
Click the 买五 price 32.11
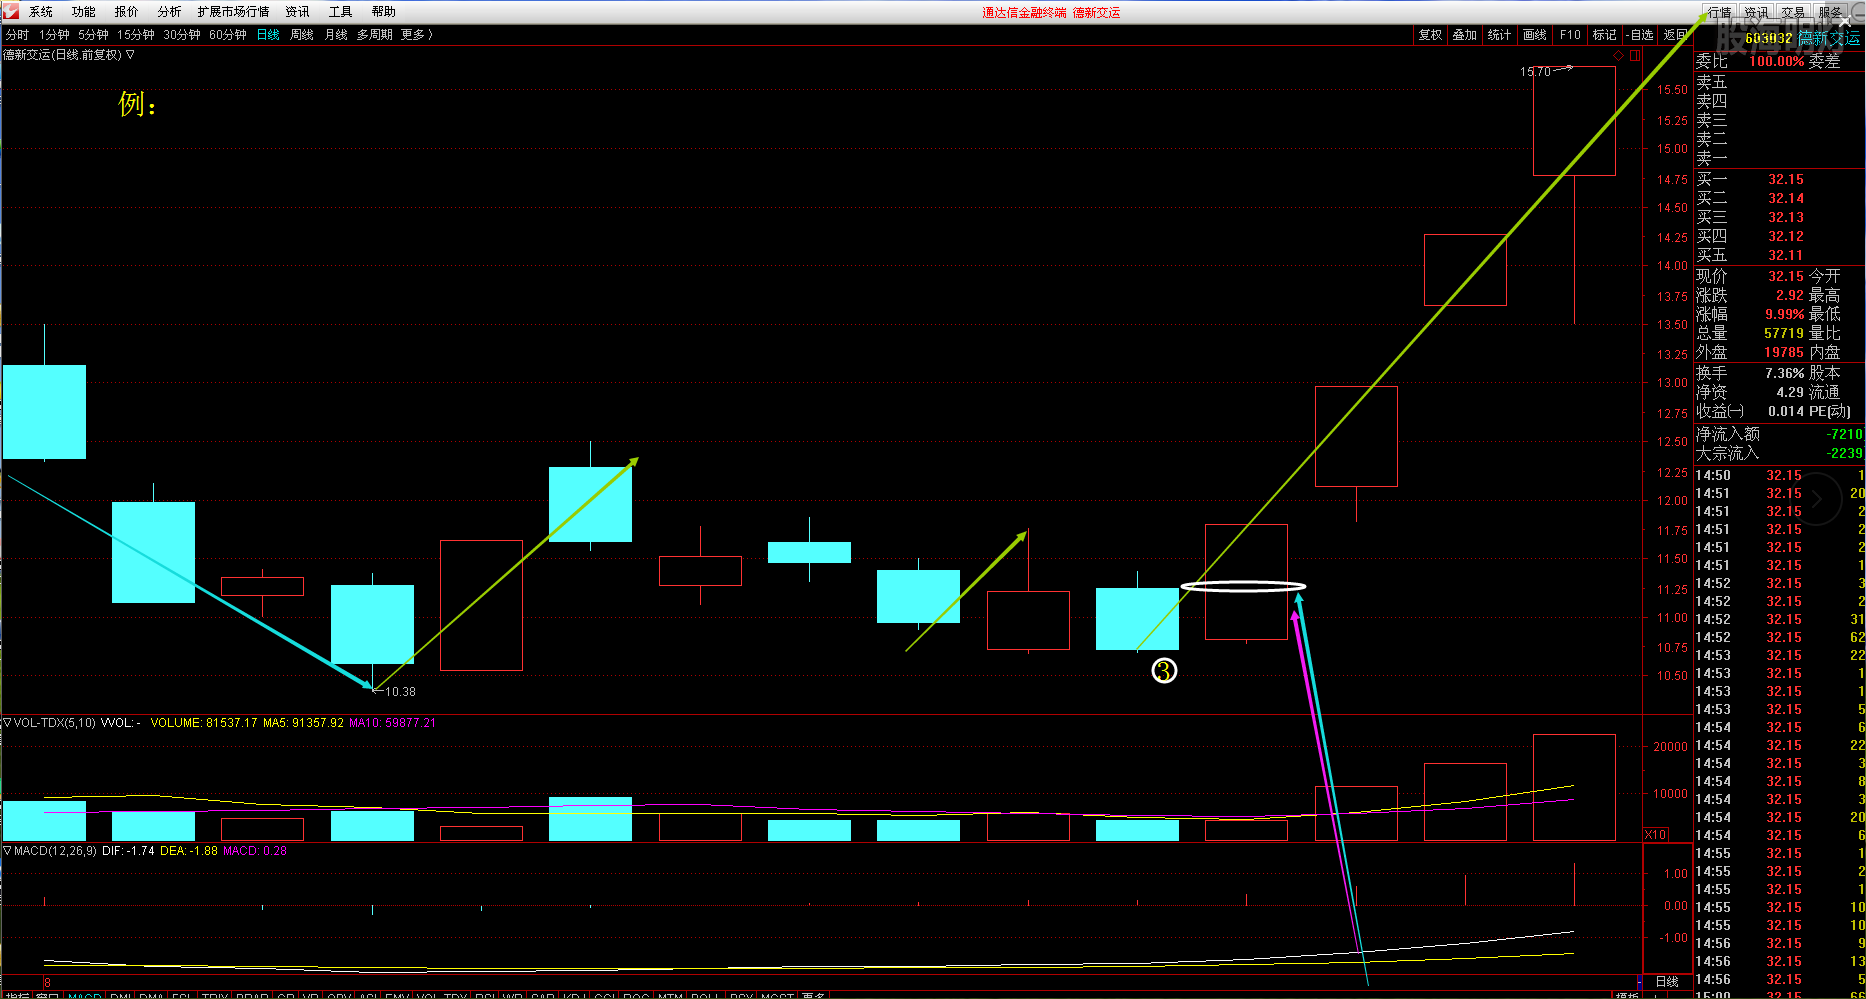coord(1786,256)
